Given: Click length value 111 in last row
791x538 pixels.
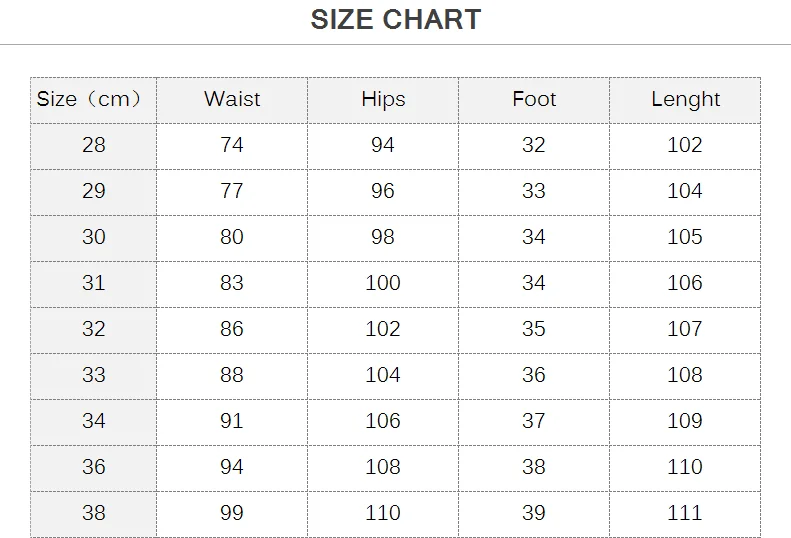Looking at the screenshot, I should (x=685, y=513).
